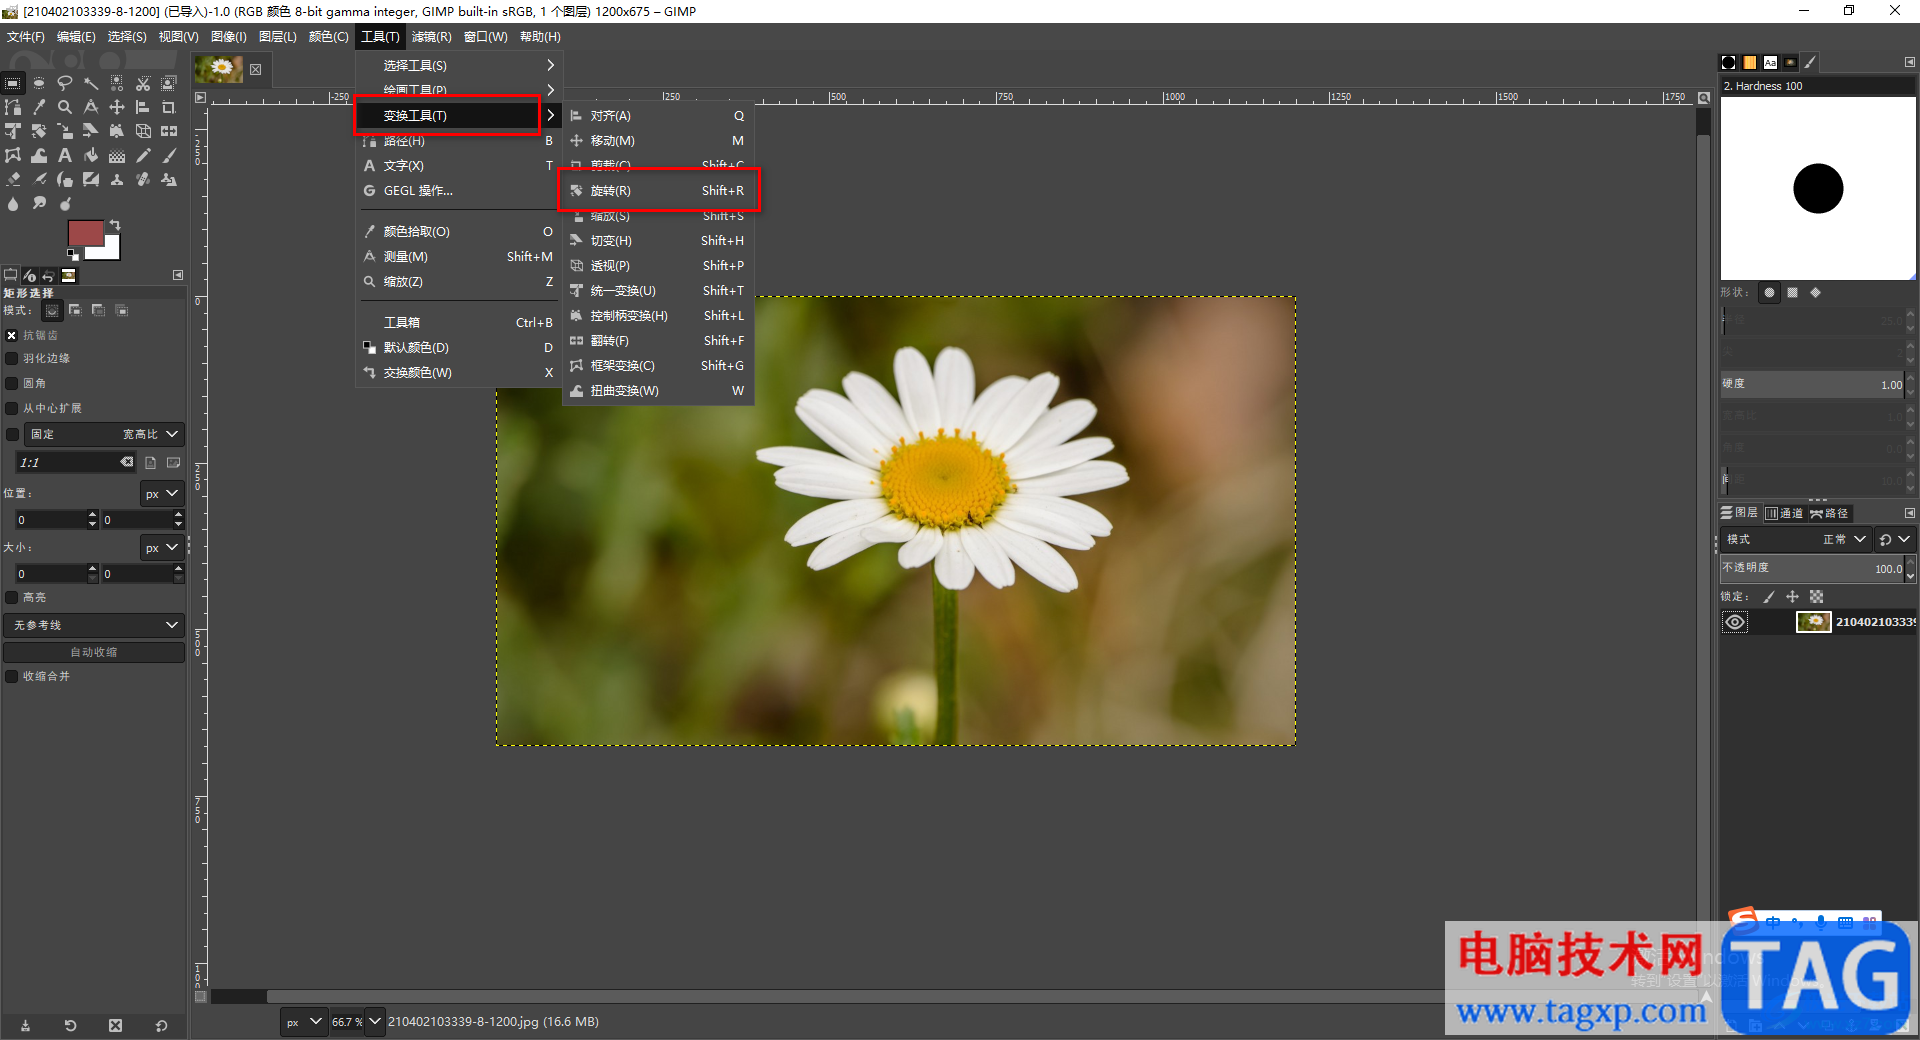Toggle the 抗锯齿 antialiasing checkbox
Screen dimensions: 1920x1040
(12, 336)
